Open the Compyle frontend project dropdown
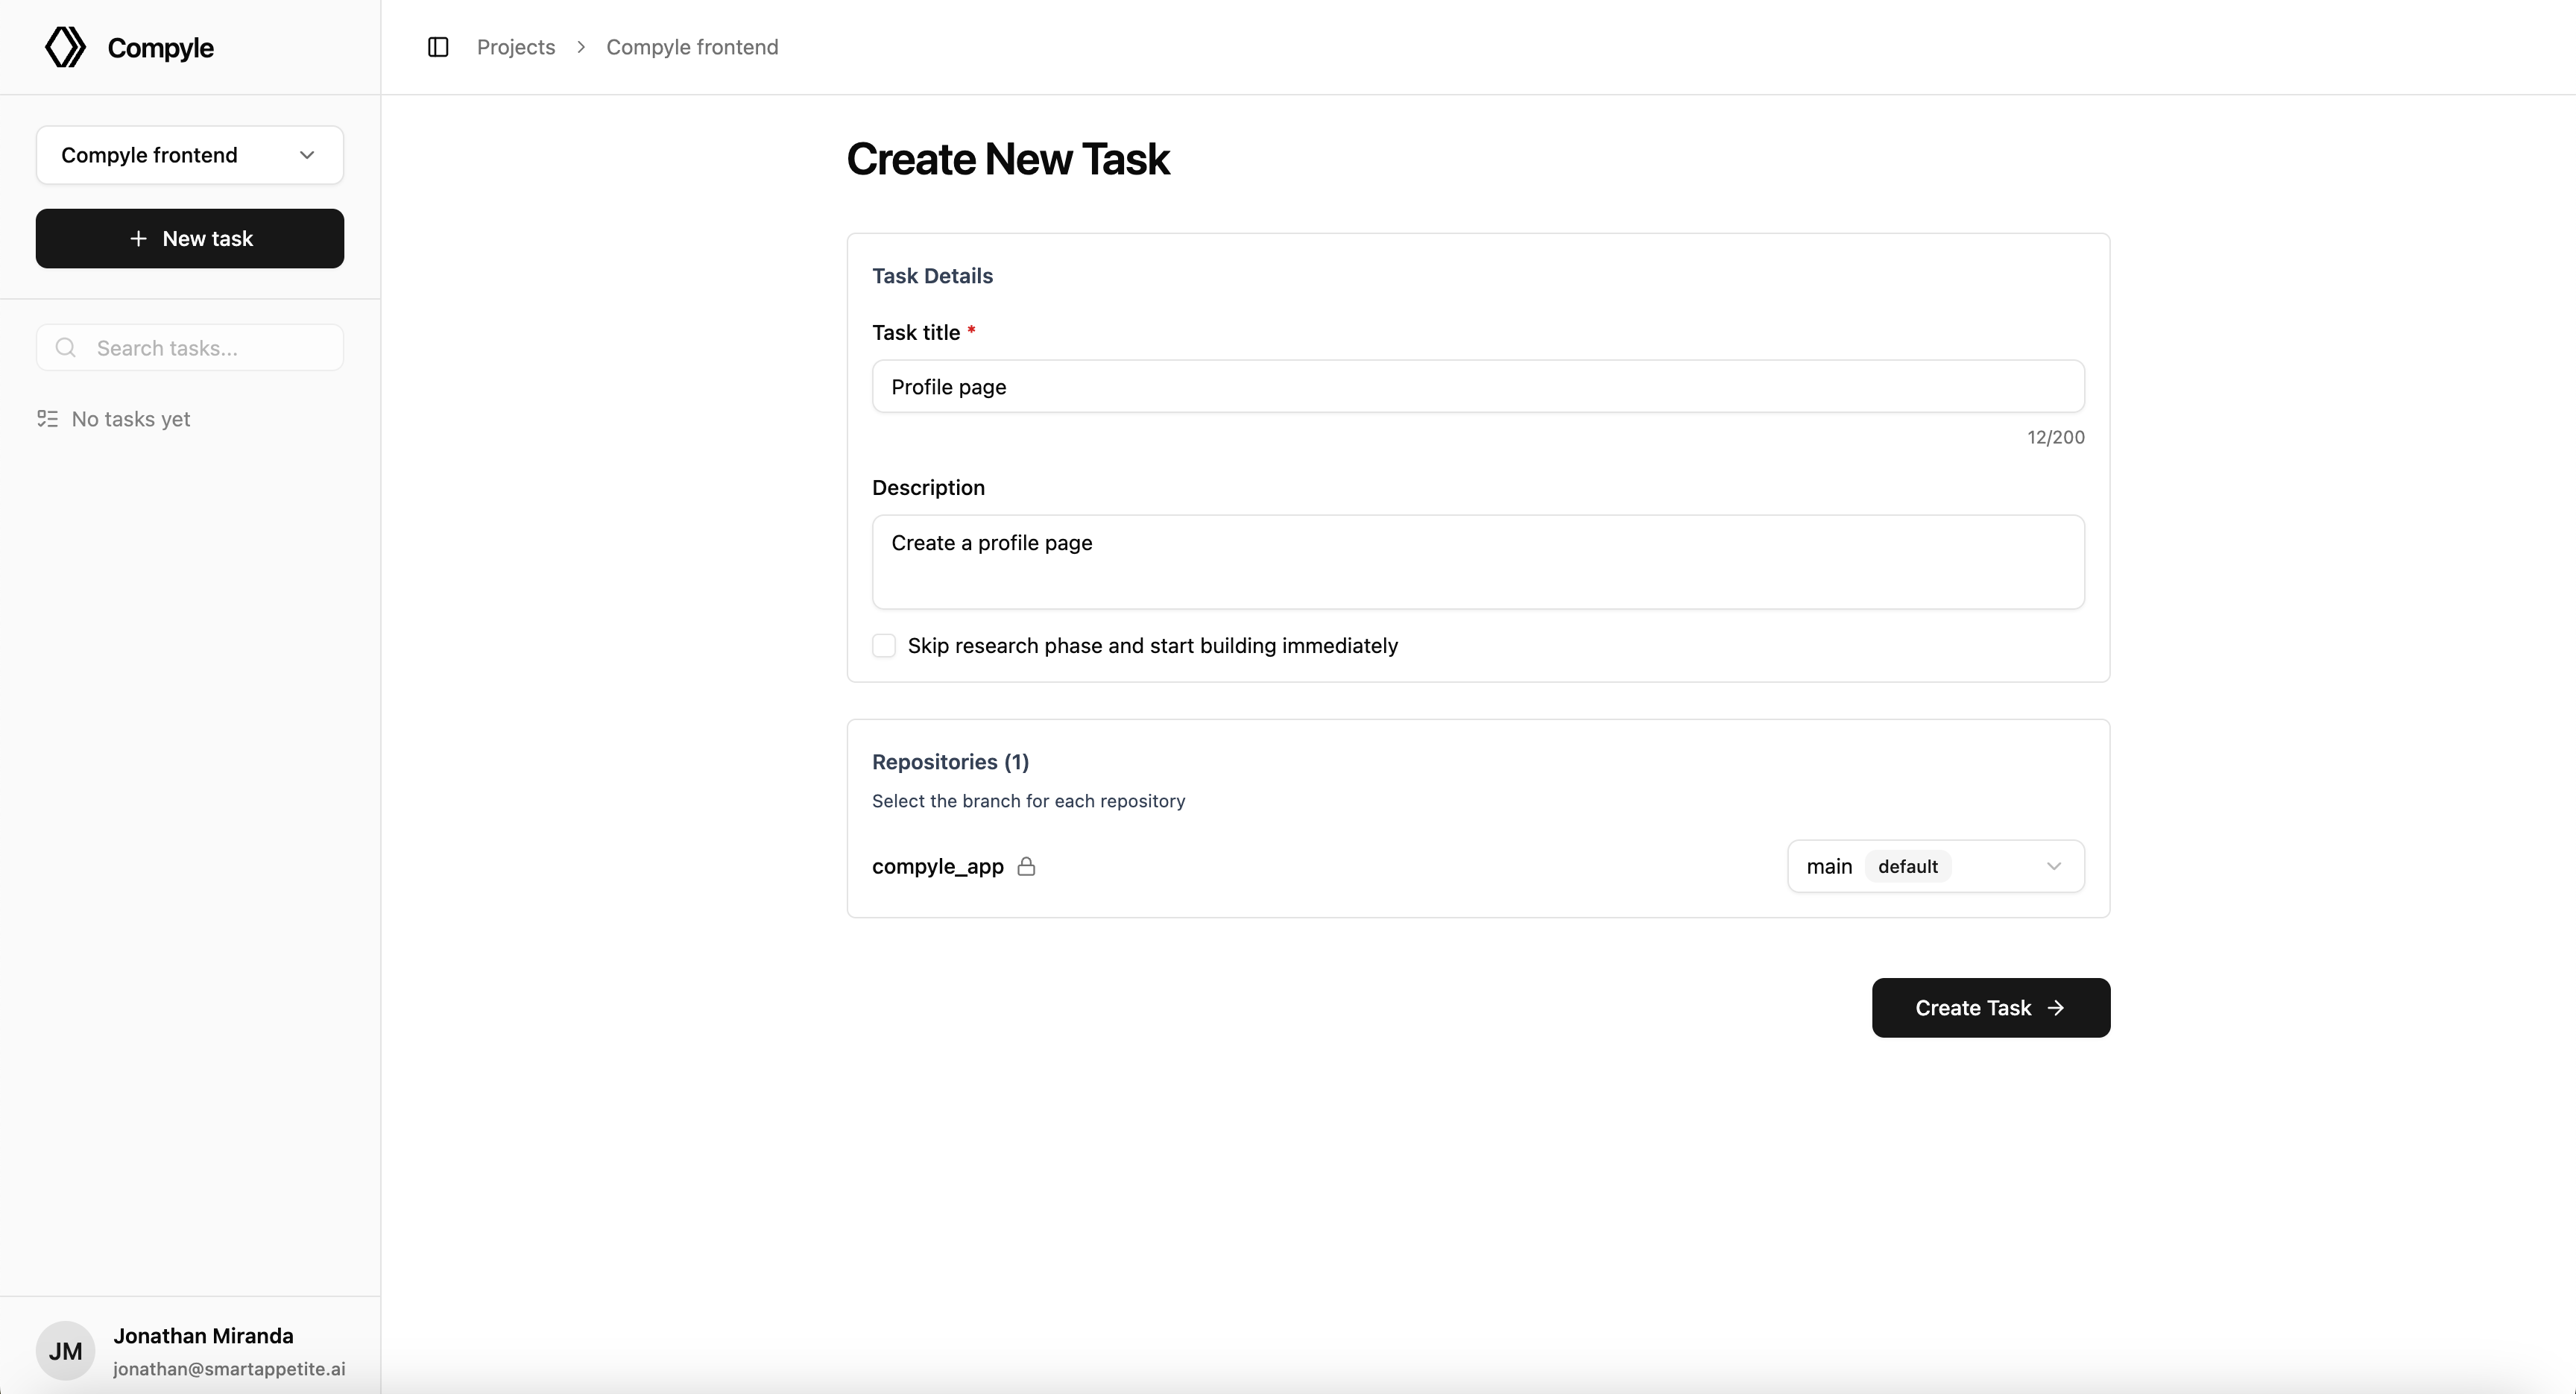Image resolution: width=2576 pixels, height=1394 pixels. 190,155
